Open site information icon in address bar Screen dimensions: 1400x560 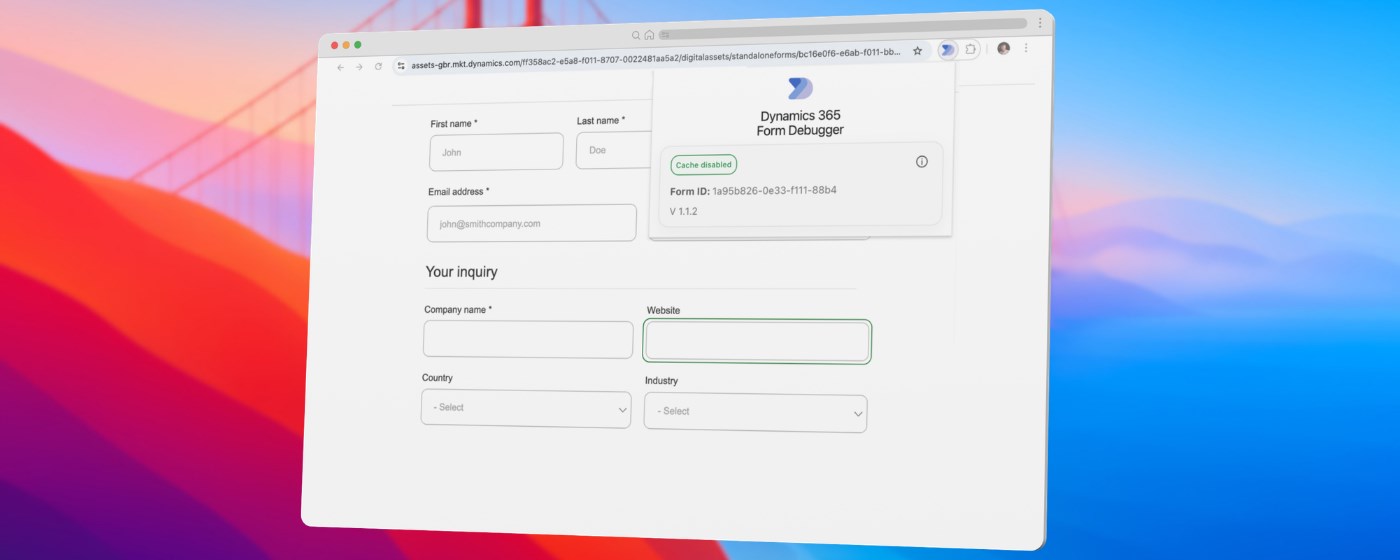401,66
